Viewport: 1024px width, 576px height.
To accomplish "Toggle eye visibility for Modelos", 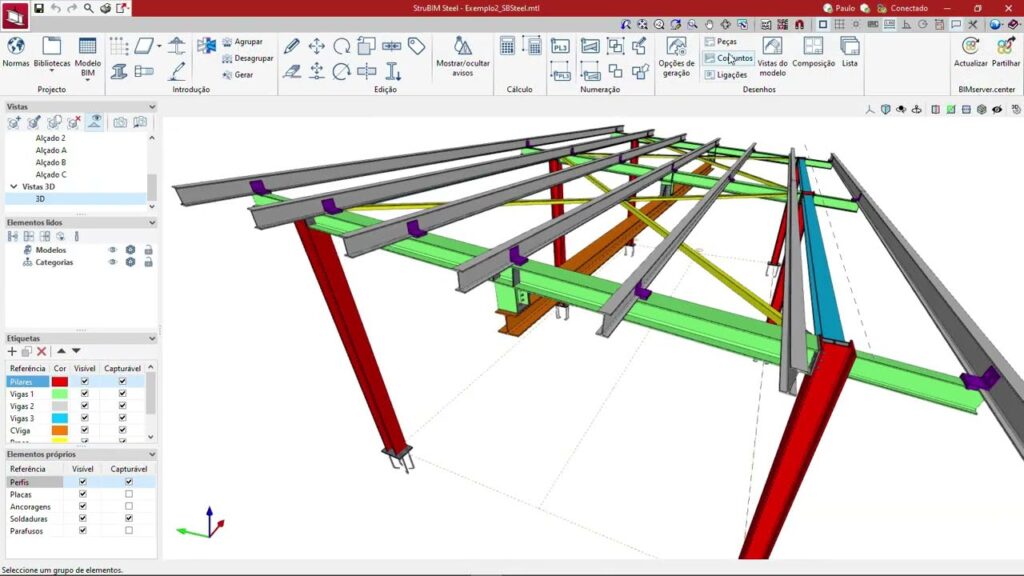I will pyautogui.click(x=113, y=250).
